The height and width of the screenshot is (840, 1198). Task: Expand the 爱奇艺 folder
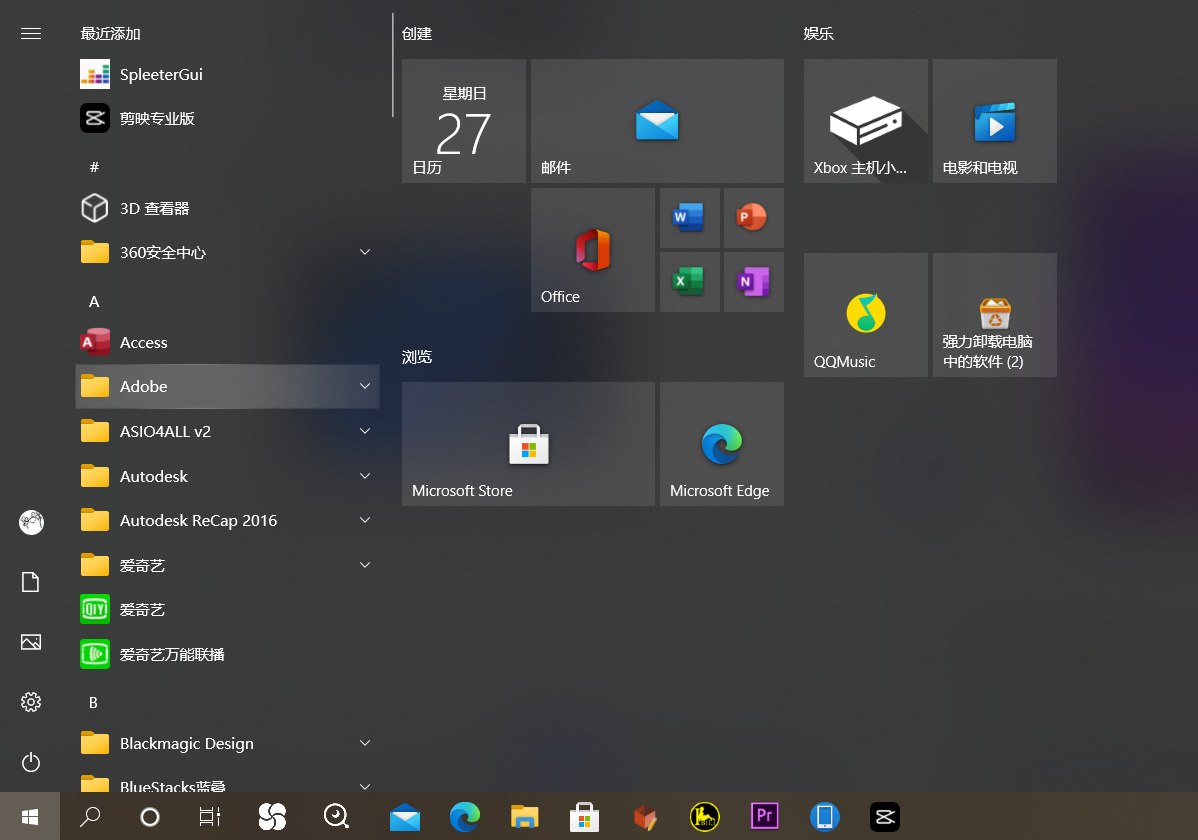(228, 565)
